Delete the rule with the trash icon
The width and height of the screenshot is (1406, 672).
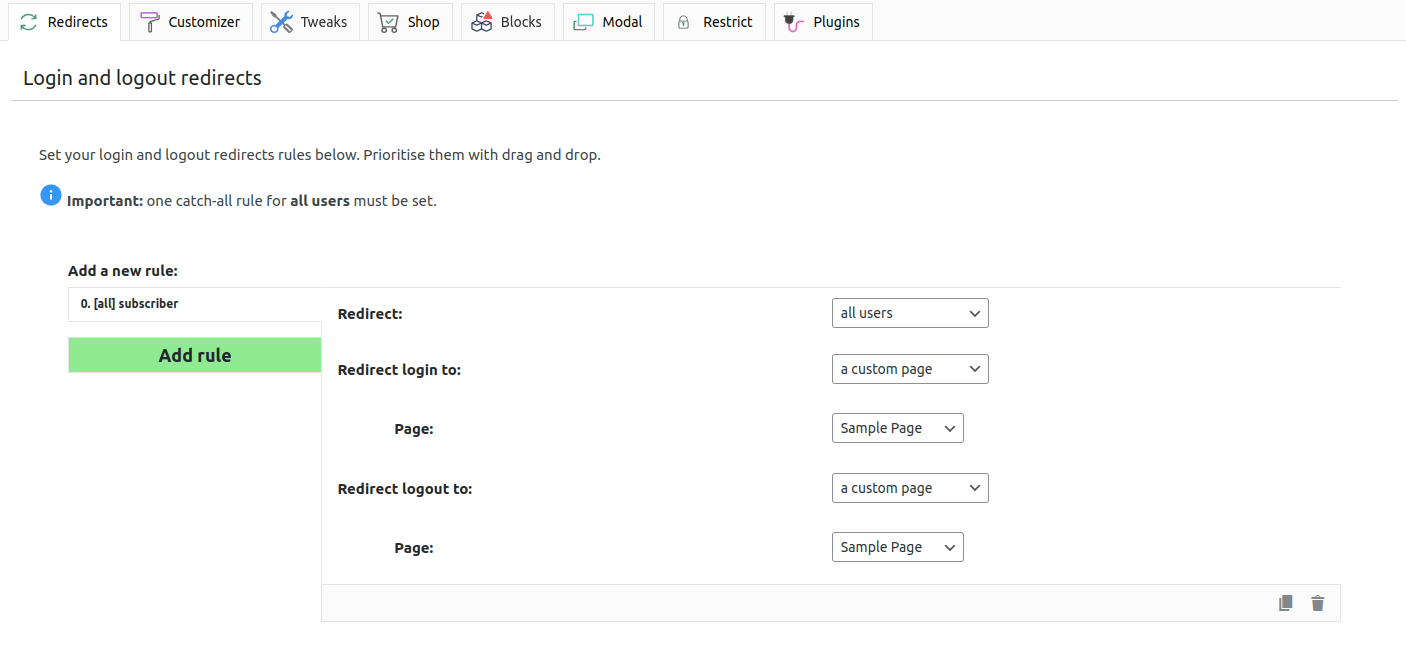pos(1318,603)
